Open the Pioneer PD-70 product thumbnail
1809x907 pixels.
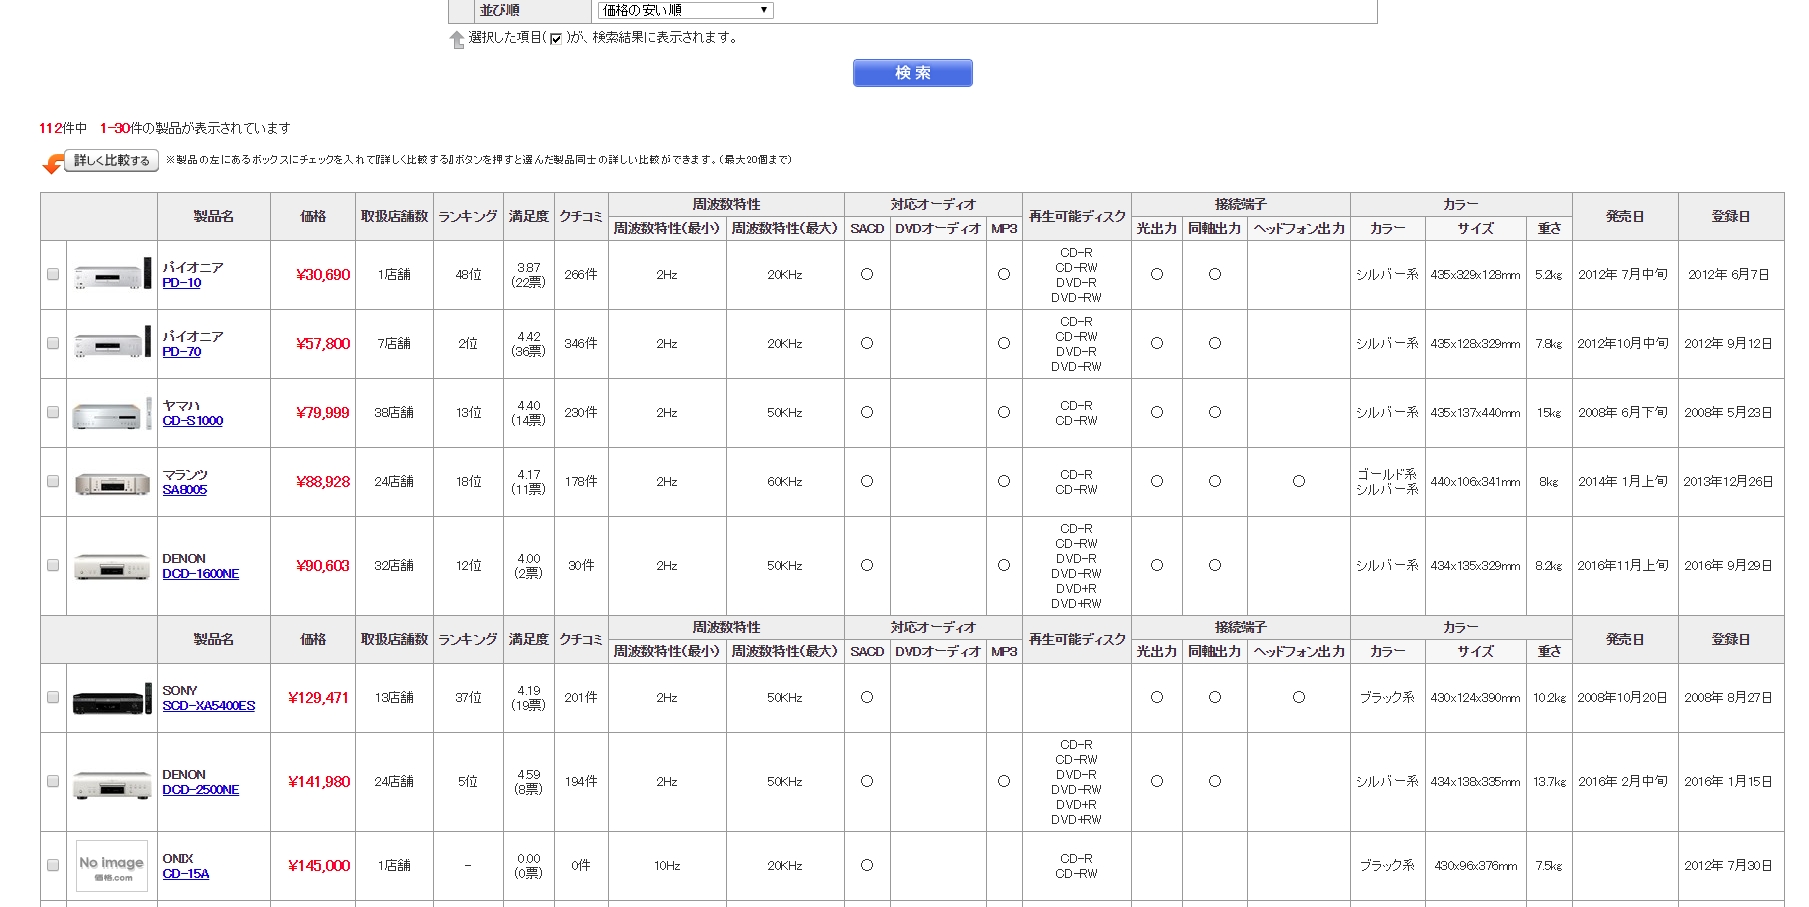[x=112, y=344]
